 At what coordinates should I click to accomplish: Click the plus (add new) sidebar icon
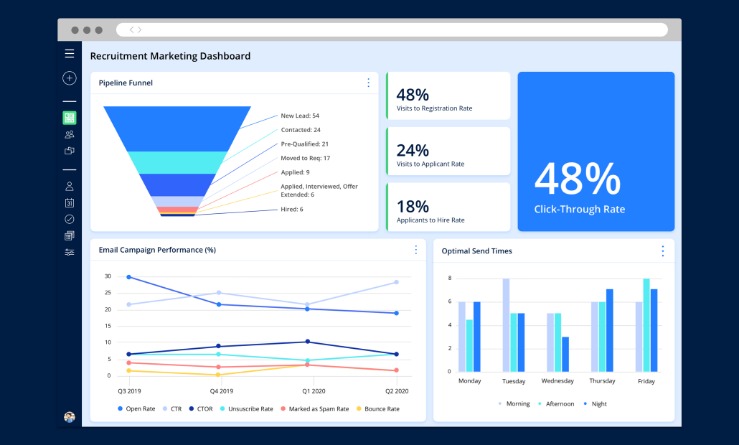click(69, 78)
